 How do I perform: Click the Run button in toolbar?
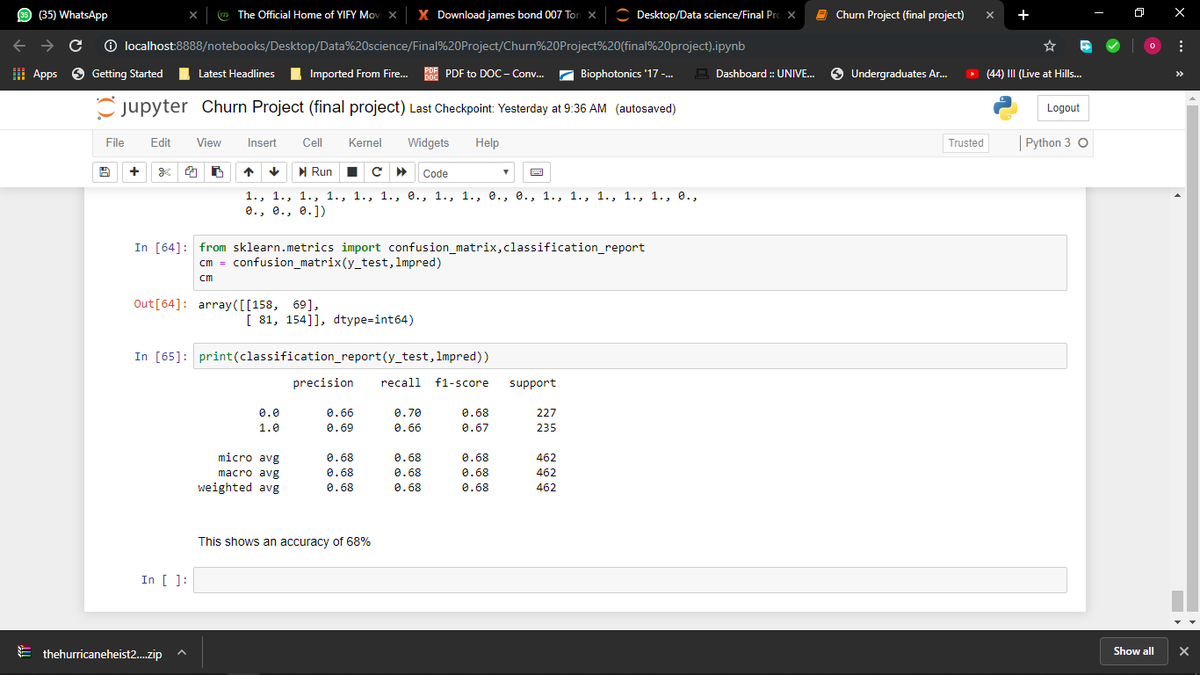315,172
